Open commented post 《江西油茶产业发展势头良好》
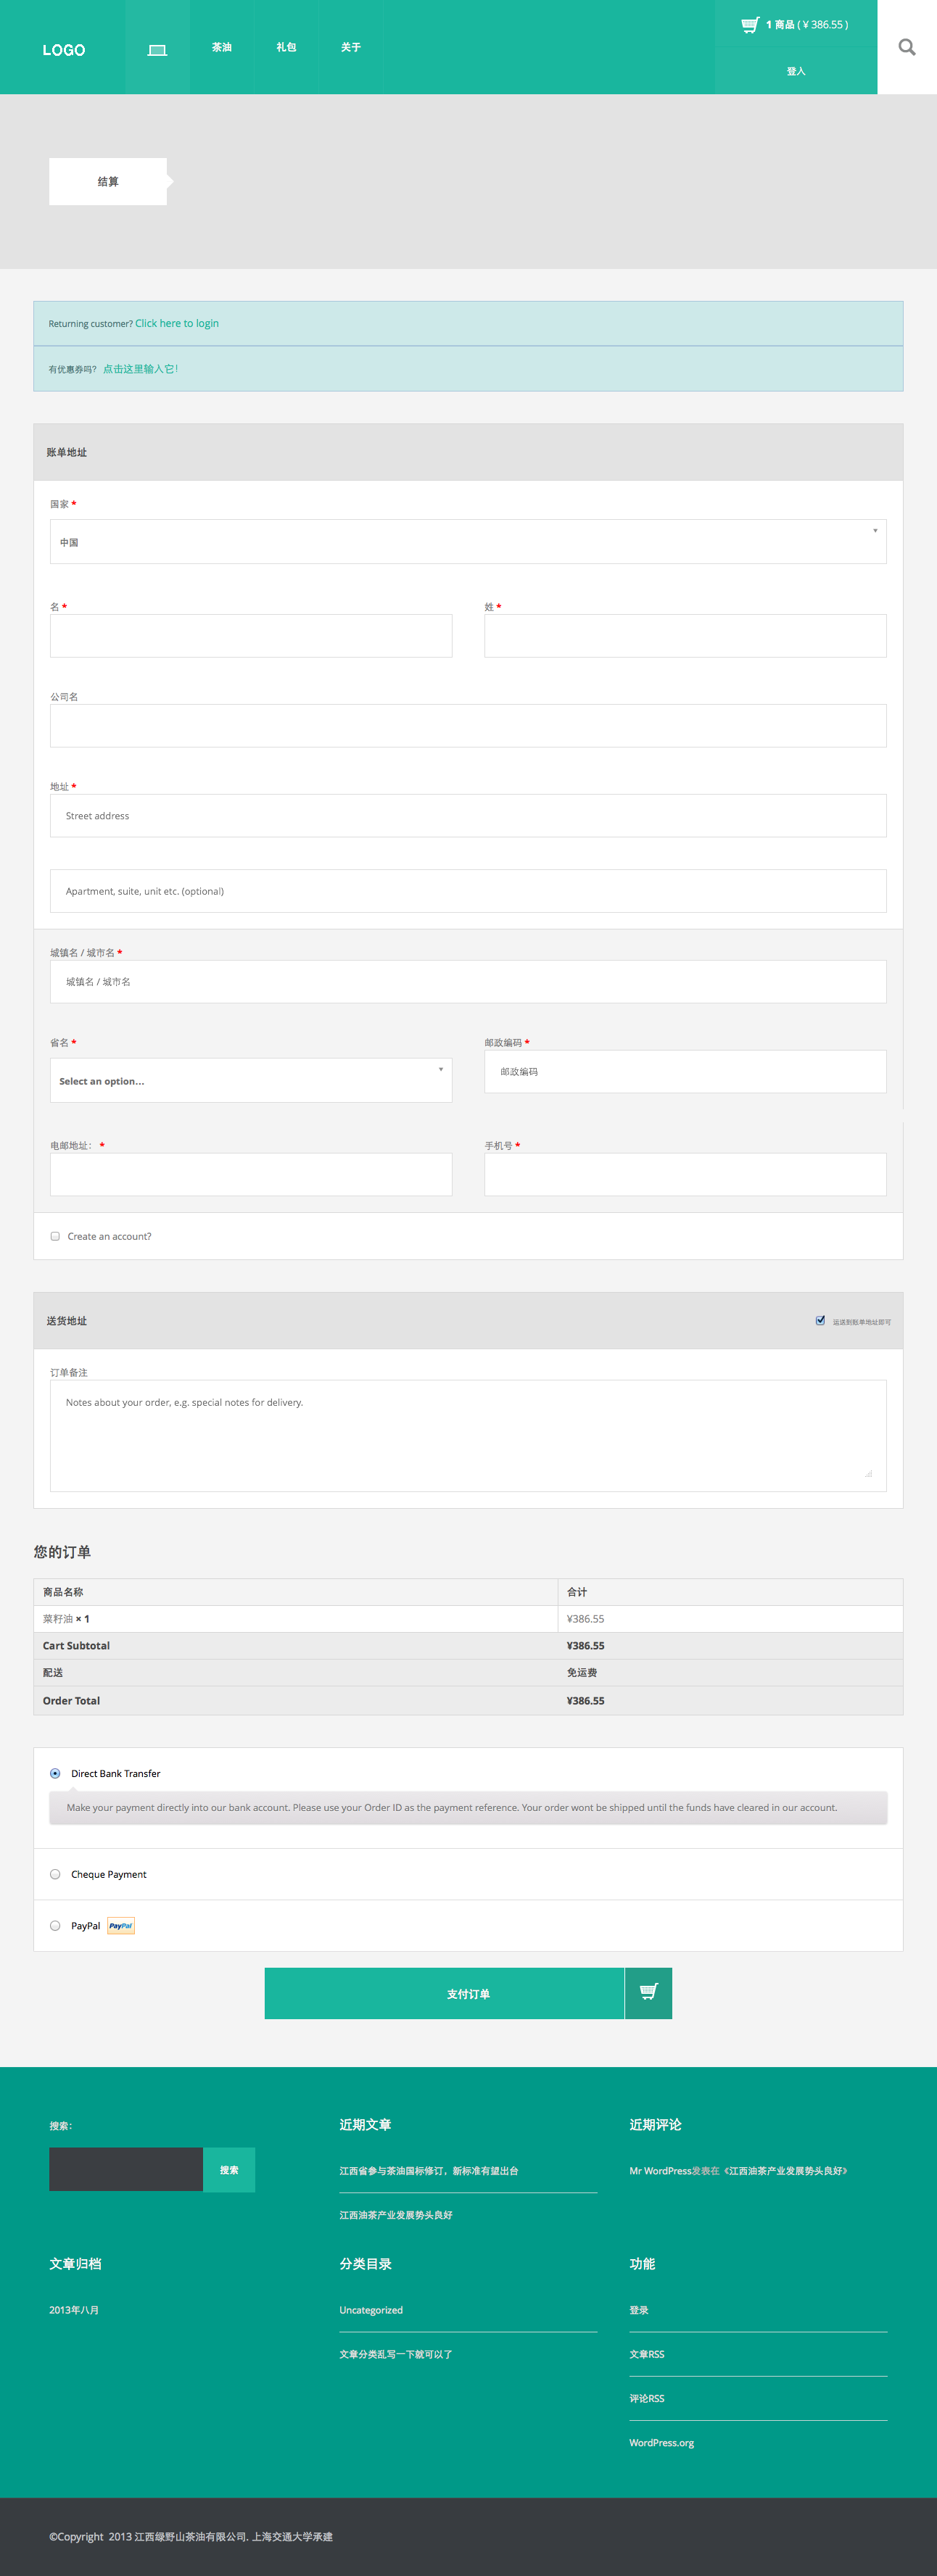Screen dimensions: 937x2576 click(785, 2171)
